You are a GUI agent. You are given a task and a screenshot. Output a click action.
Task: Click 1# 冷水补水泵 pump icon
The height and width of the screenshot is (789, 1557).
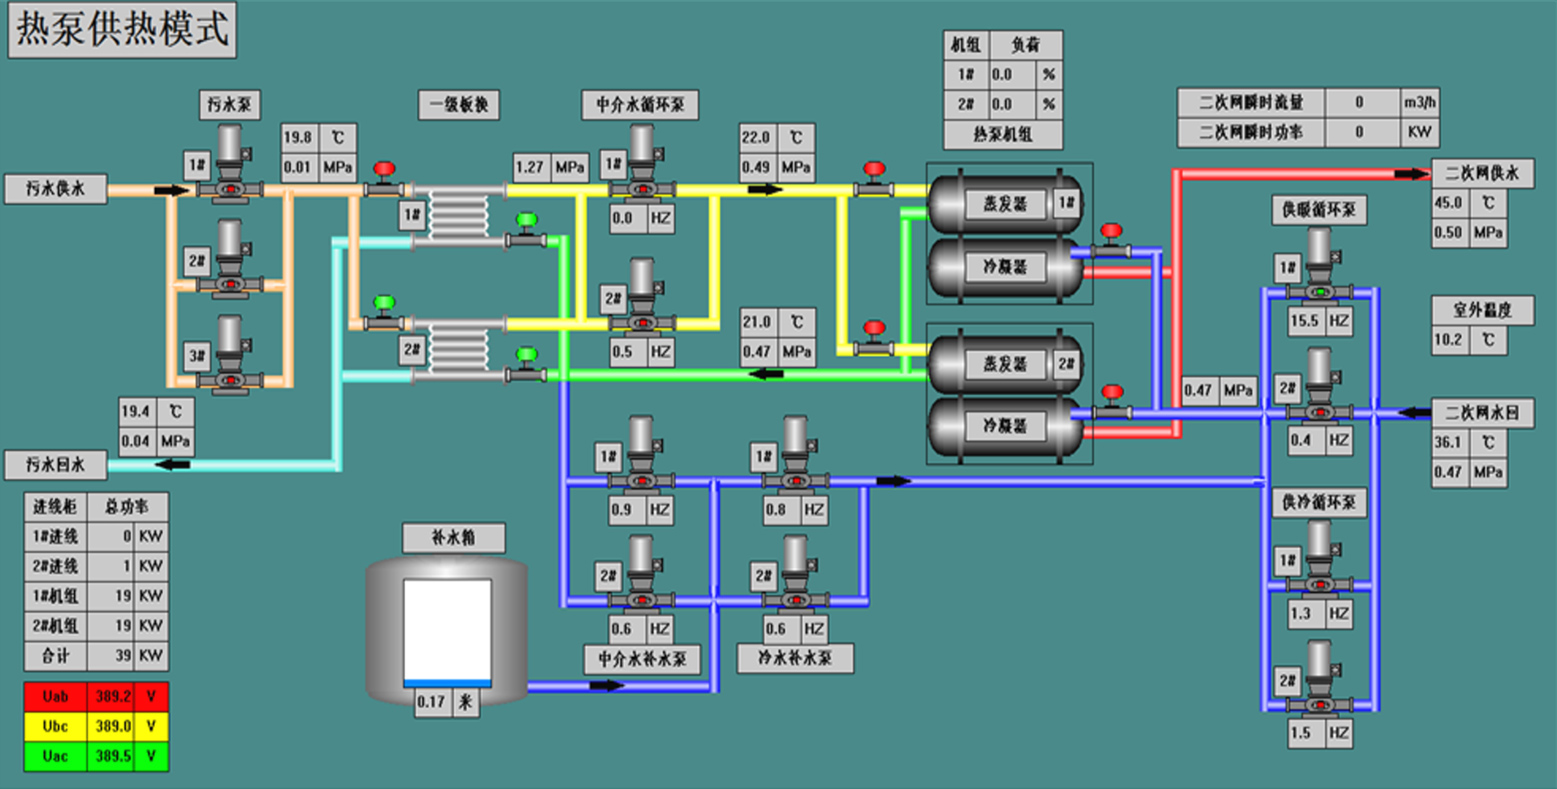pyautogui.click(x=796, y=456)
